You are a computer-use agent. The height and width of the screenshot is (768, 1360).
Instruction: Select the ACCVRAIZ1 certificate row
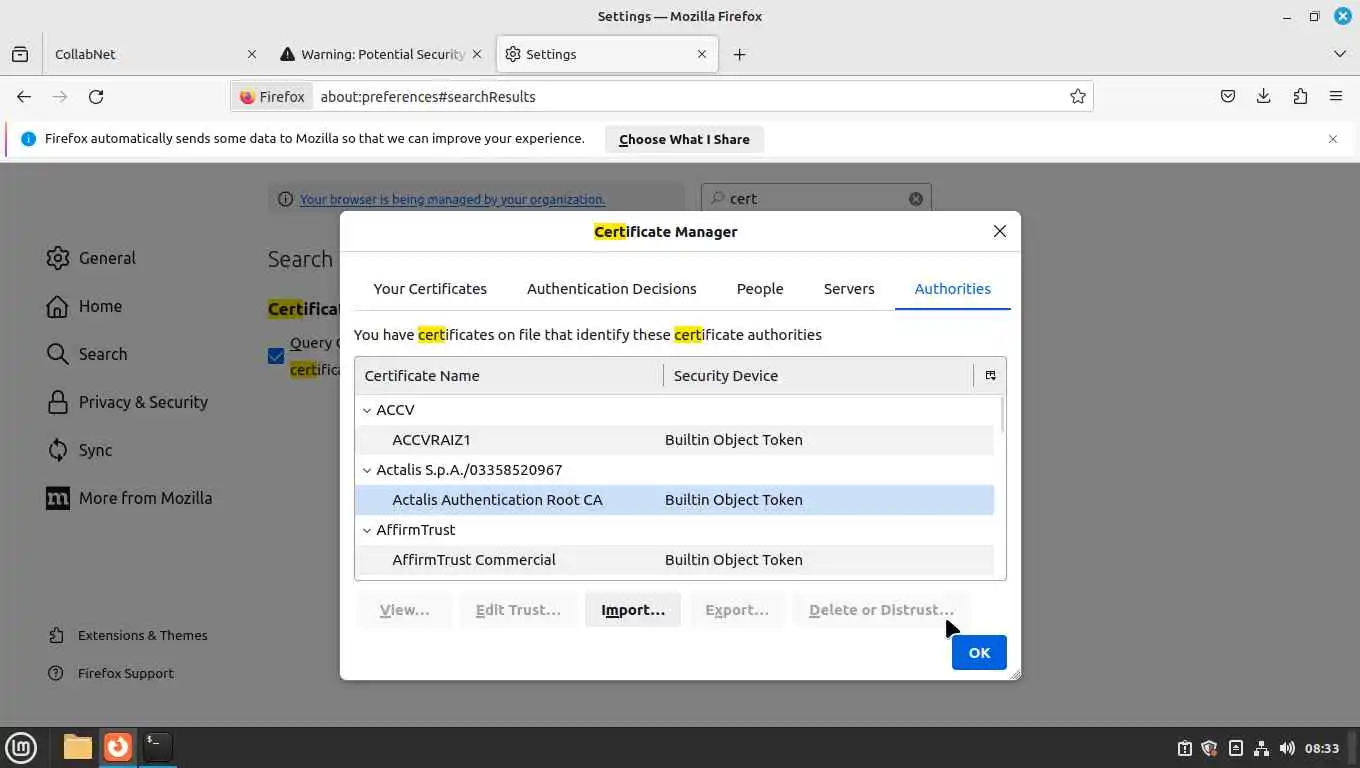675,440
